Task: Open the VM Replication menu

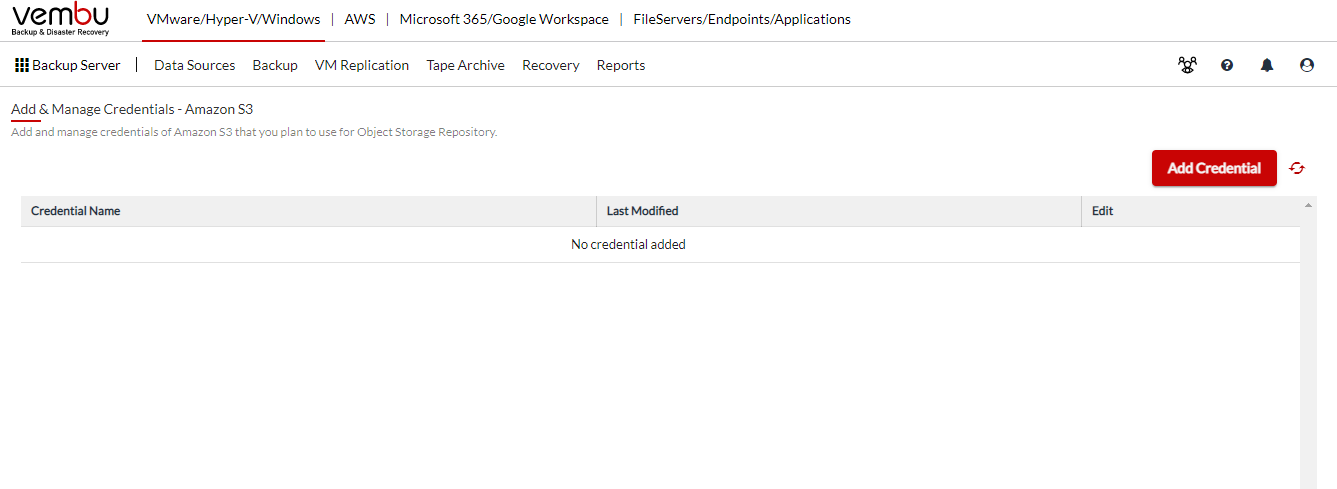Action: pos(362,65)
